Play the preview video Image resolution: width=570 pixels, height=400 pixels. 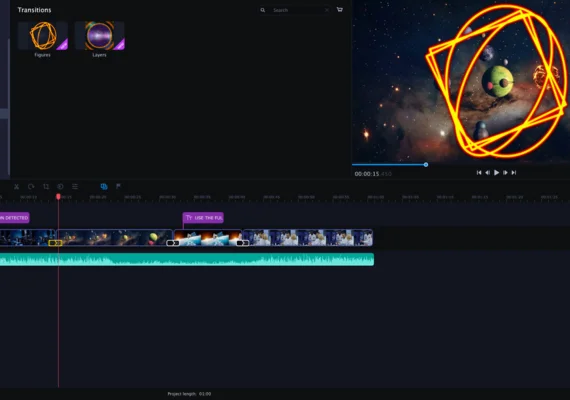click(x=496, y=173)
